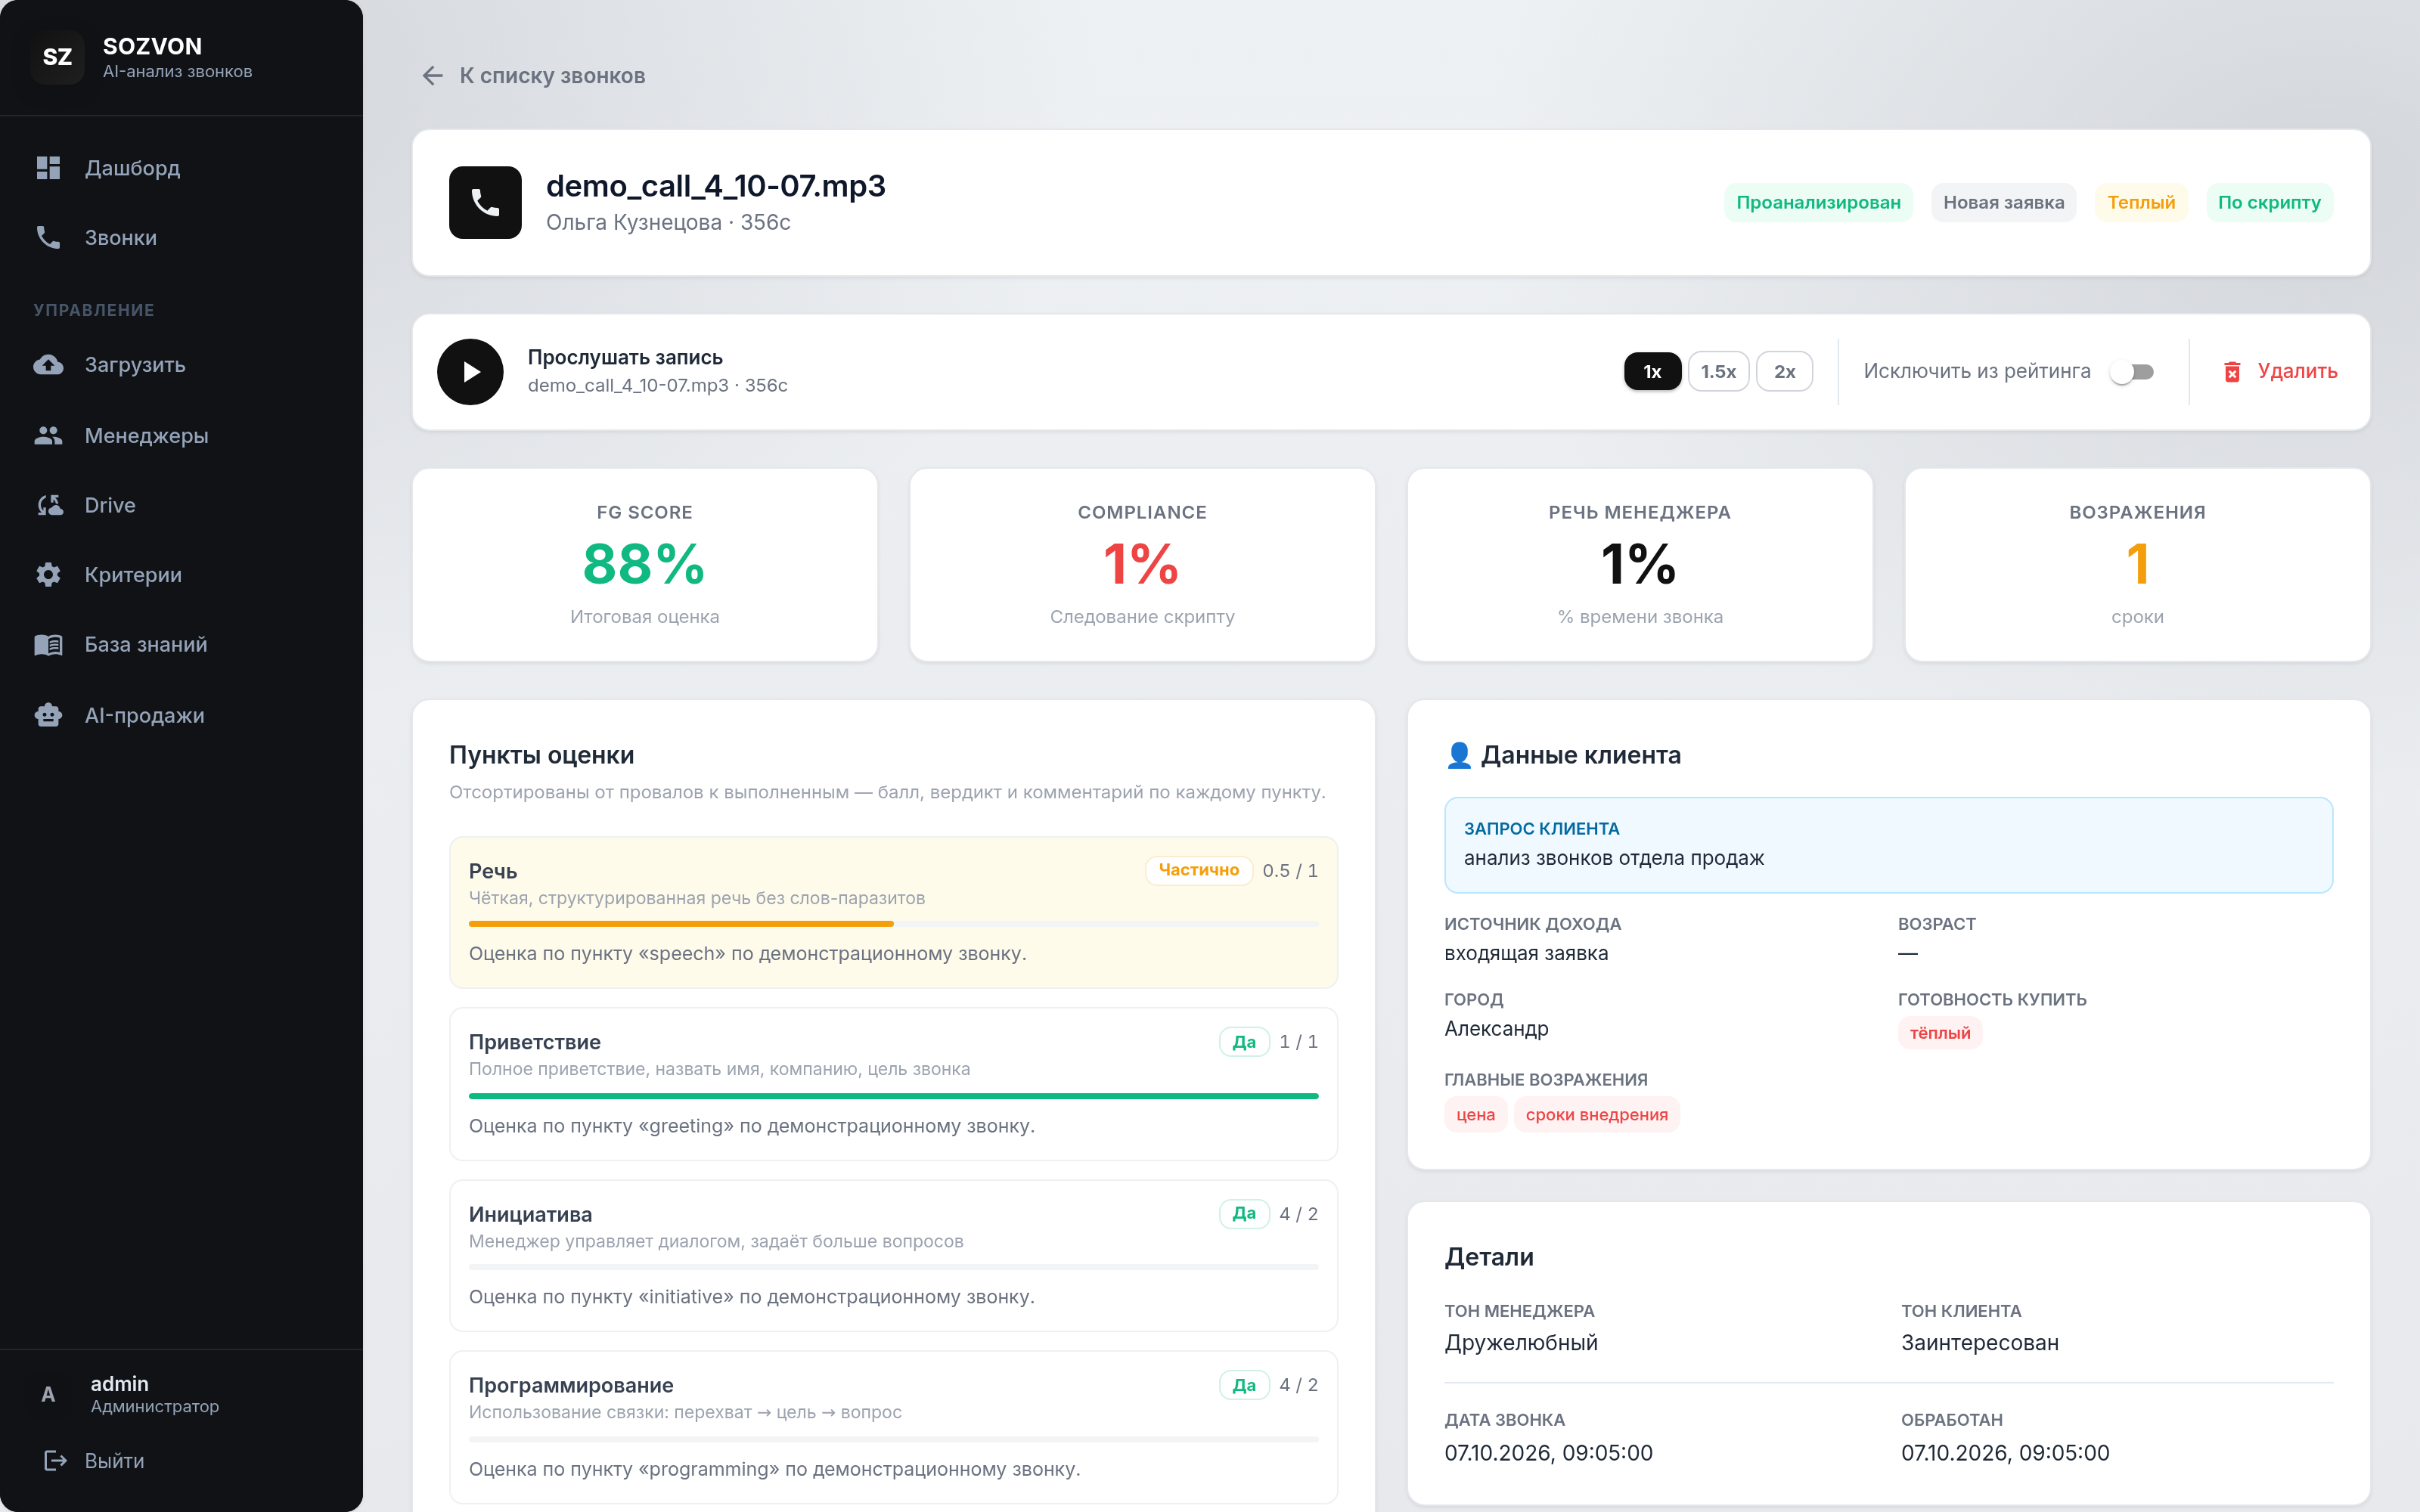Click the Речь criterion progress bar
The width and height of the screenshot is (2420, 1512).
tap(893, 924)
